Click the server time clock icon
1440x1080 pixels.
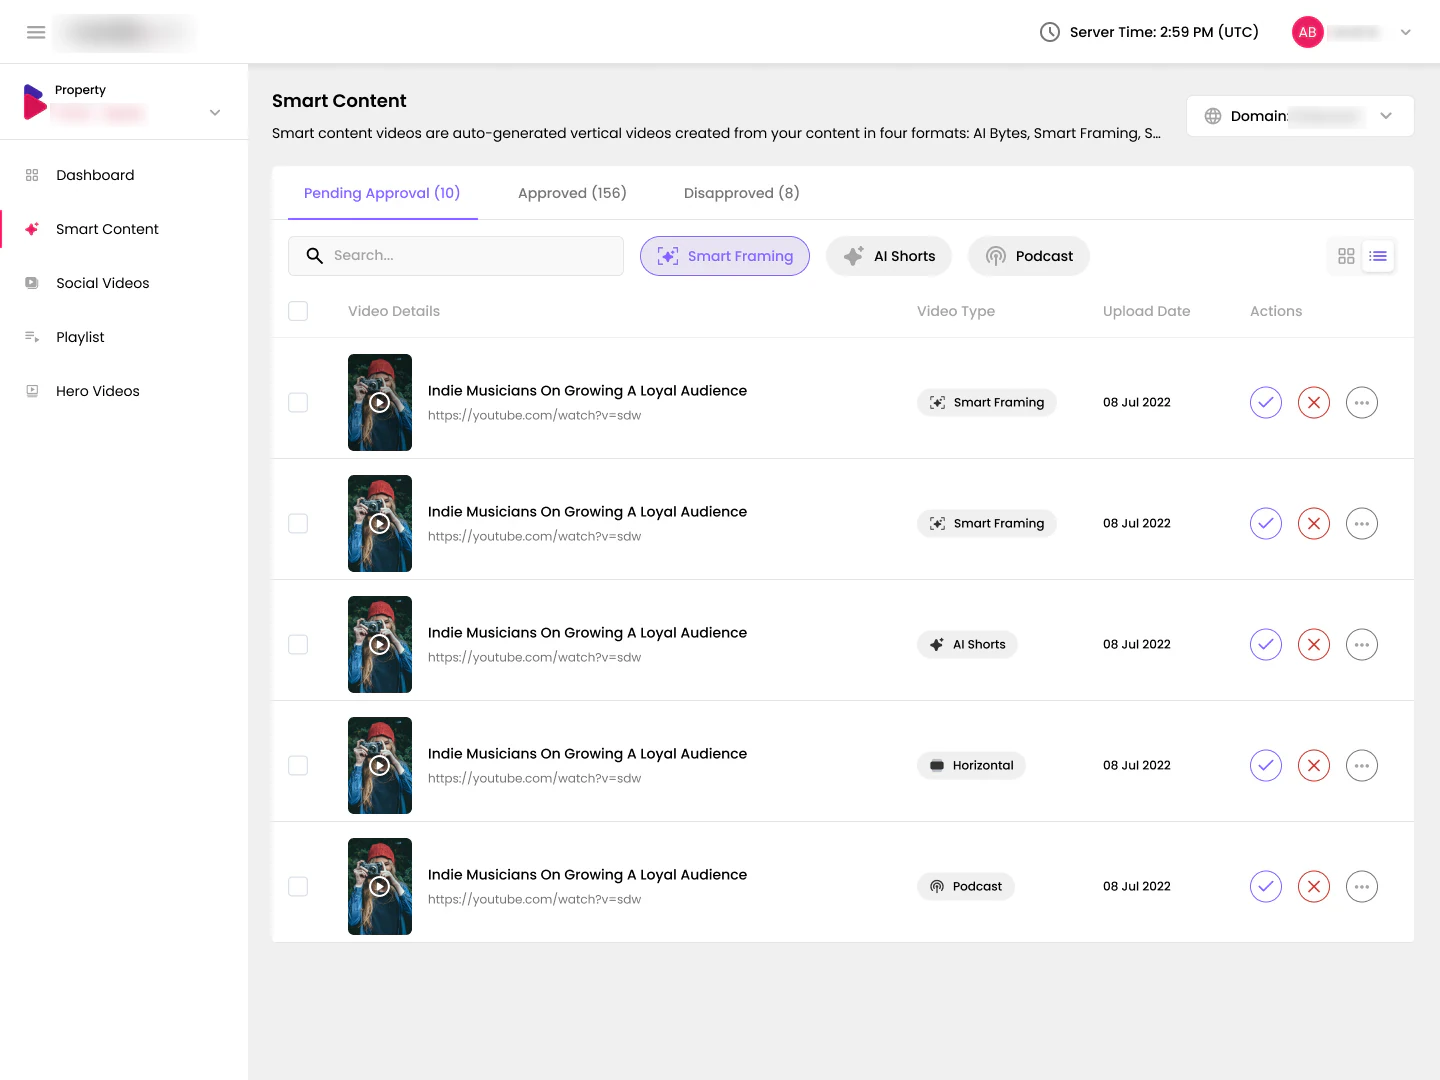click(1050, 32)
